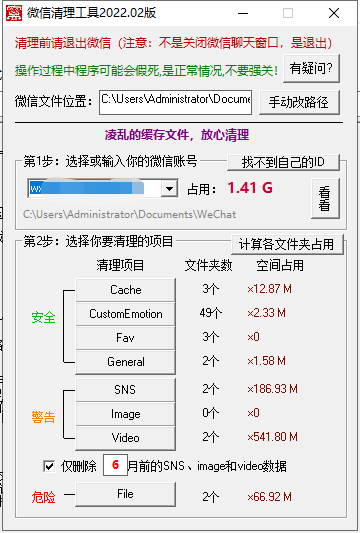Screen dimensions: 360x533
Task: Click the 有疑问? help button
Action: tap(311, 68)
